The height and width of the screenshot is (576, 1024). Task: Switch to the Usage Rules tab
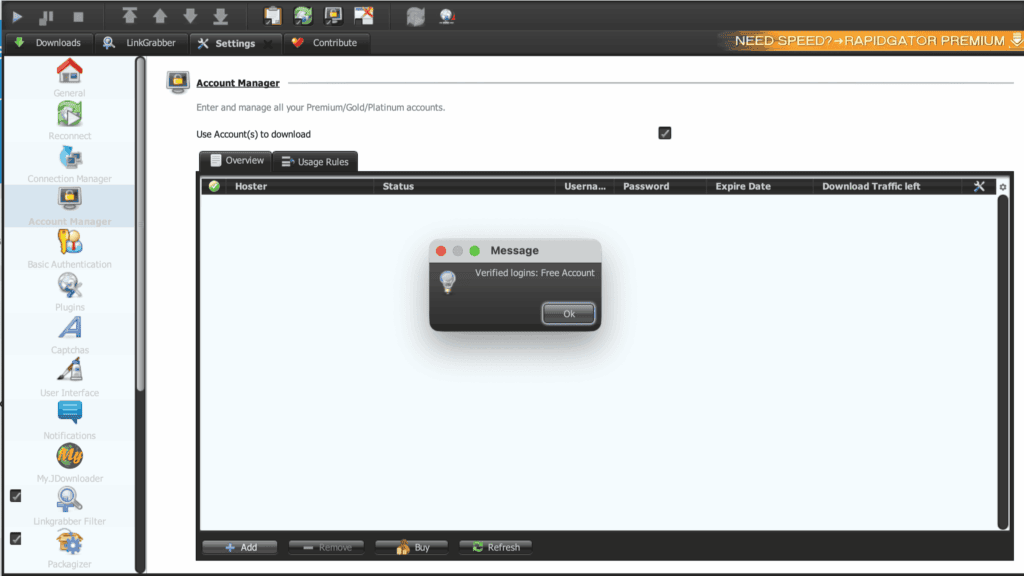pyautogui.click(x=315, y=161)
